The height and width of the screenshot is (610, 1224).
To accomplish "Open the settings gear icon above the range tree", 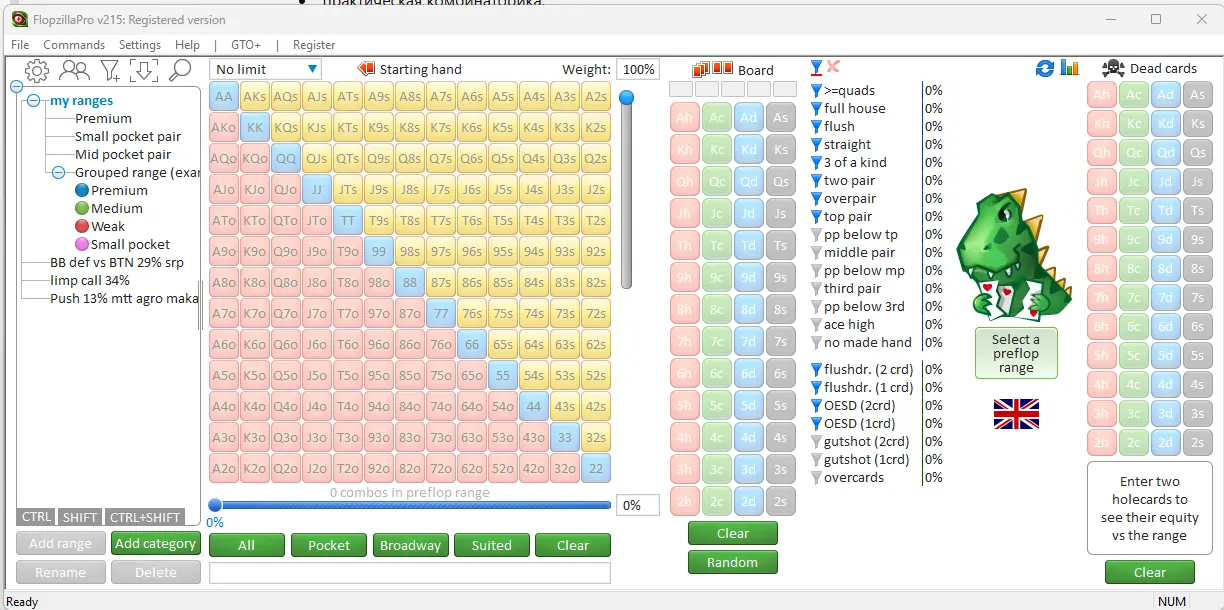I will click(x=37, y=70).
